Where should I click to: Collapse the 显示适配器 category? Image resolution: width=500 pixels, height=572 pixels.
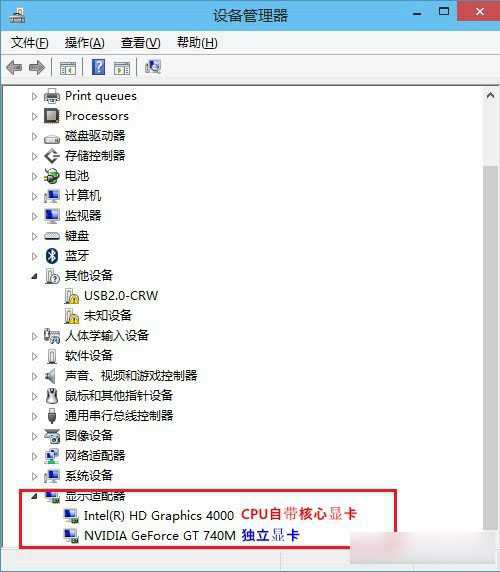tap(34, 496)
